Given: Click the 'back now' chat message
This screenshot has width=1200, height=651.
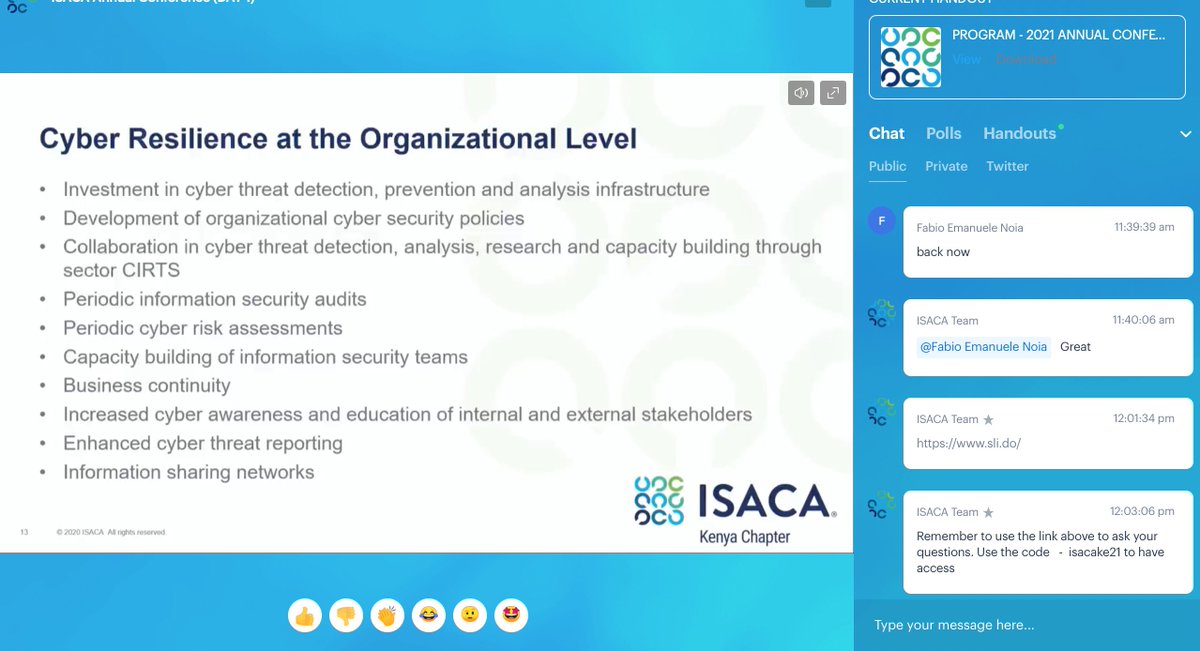Looking at the screenshot, I should (x=943, y=252).
